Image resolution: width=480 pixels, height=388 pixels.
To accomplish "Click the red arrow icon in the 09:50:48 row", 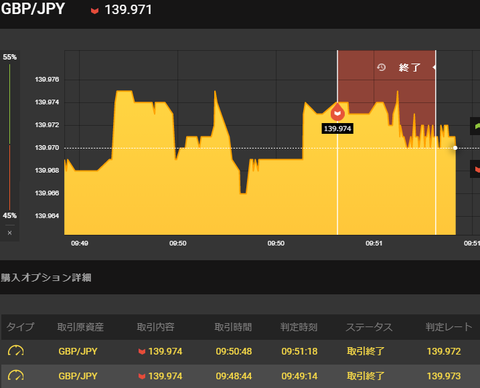I will tap(142, 351).
